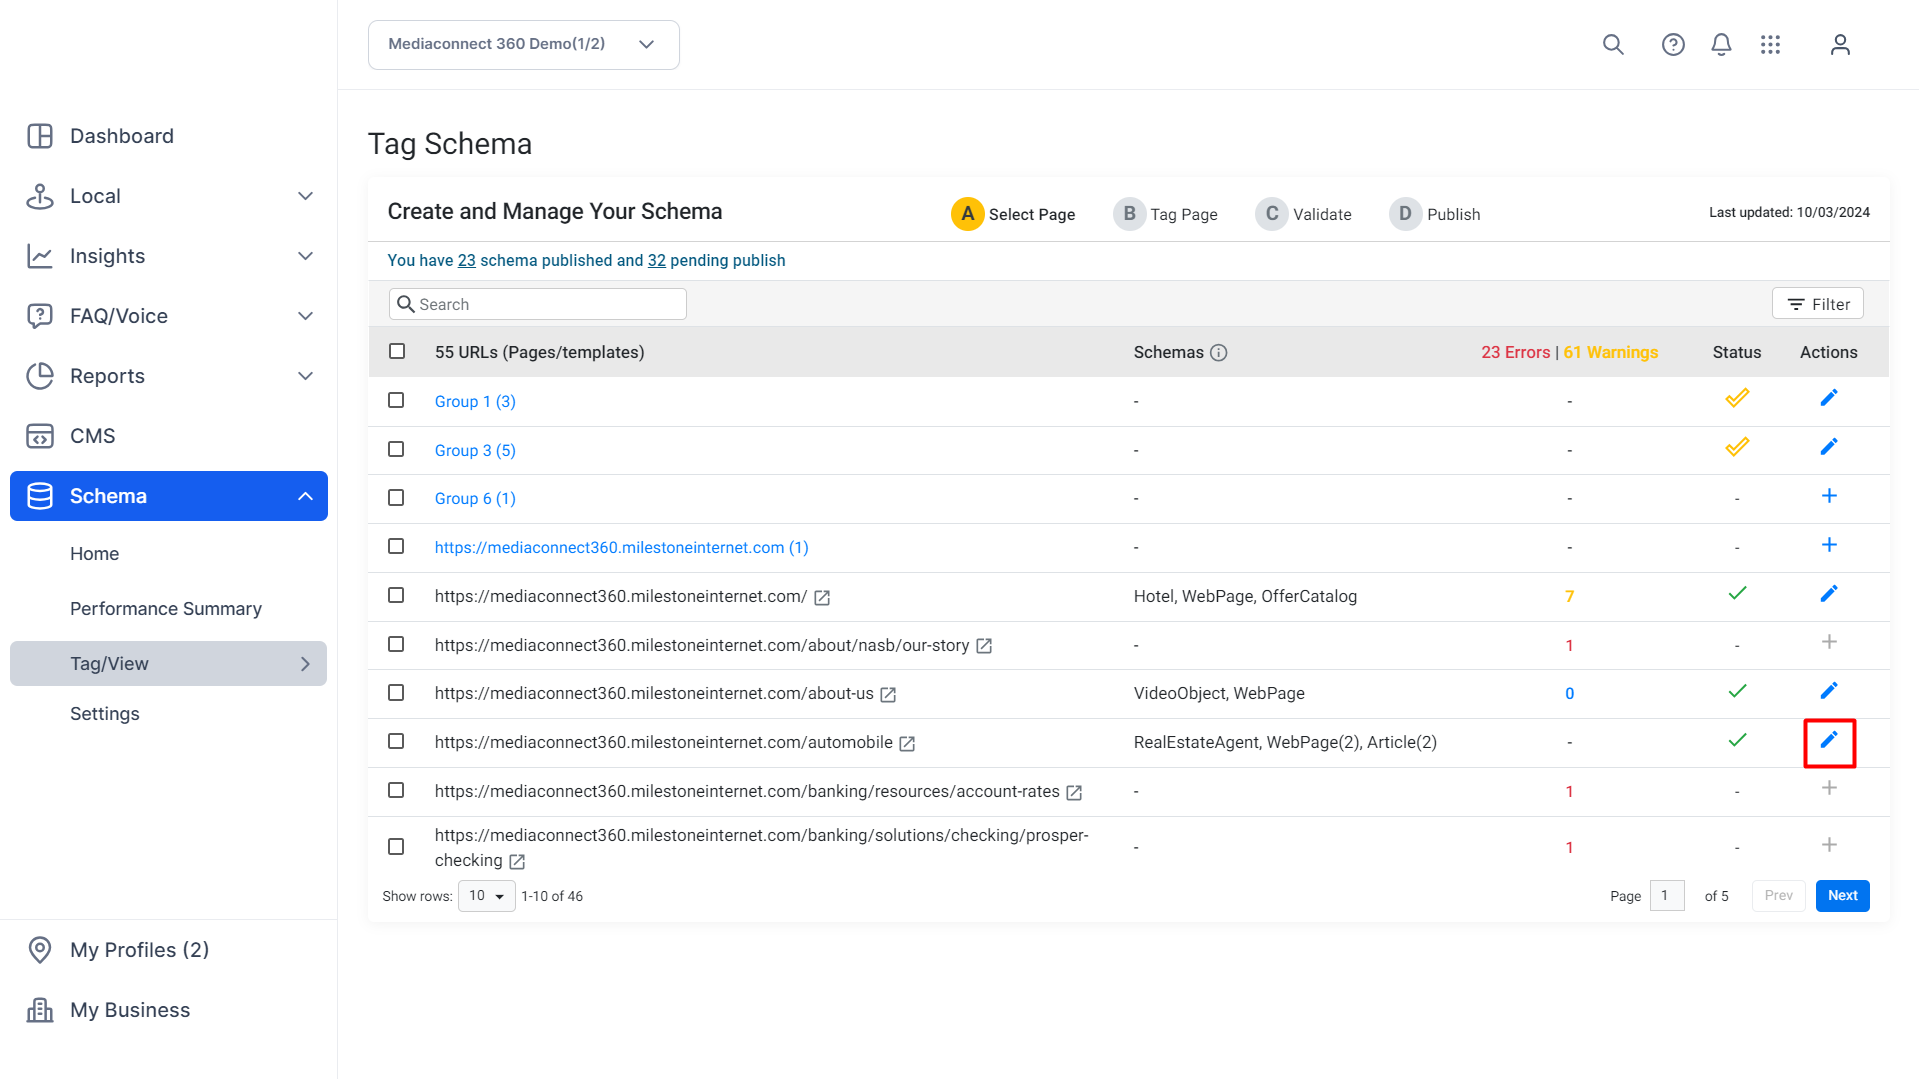Select the Tag Page step

[x=1166, y=214]
